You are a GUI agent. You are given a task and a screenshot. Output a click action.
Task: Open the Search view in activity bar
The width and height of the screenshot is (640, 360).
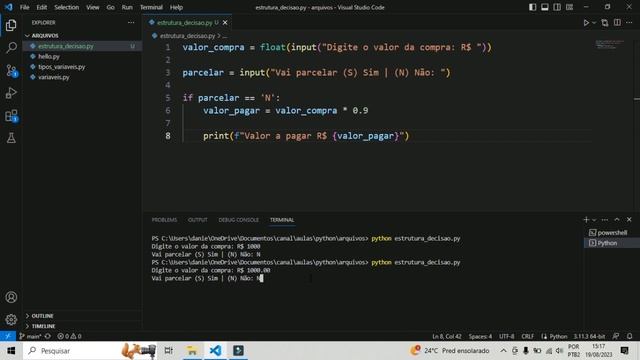pyautogui.click(x=11, y=48)
